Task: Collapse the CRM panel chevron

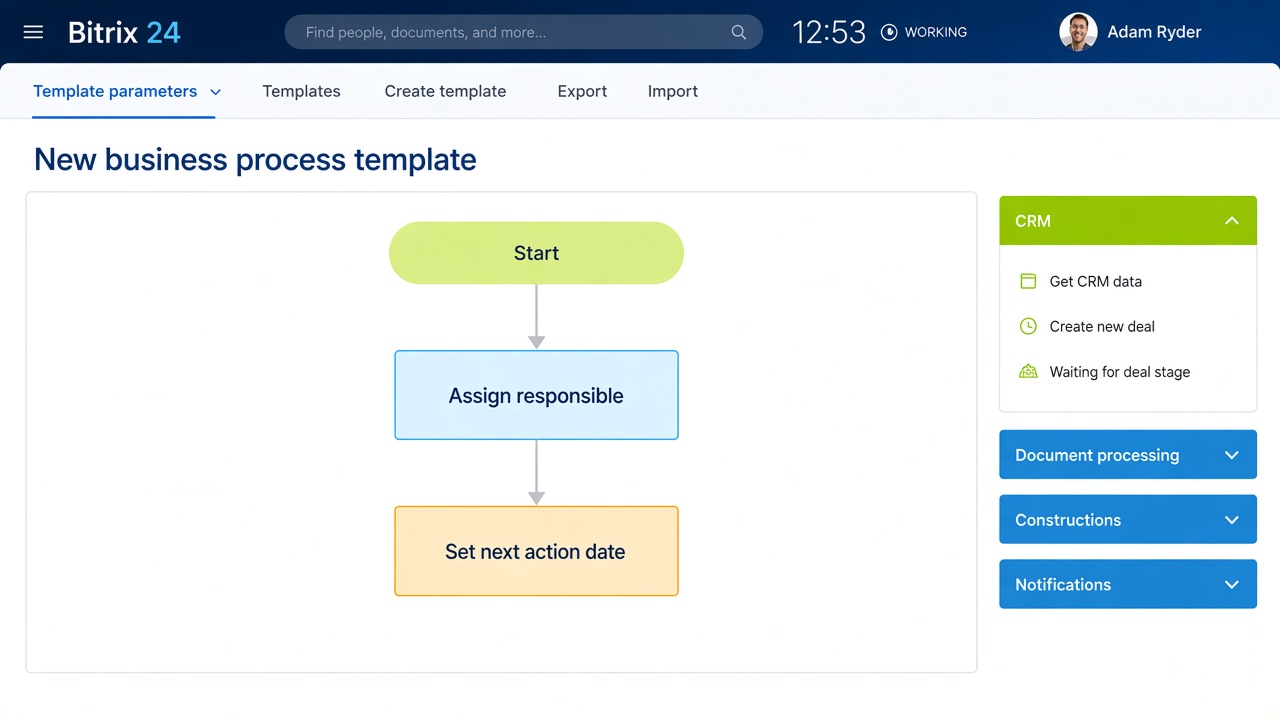Action: click(x=1232, y=221)
